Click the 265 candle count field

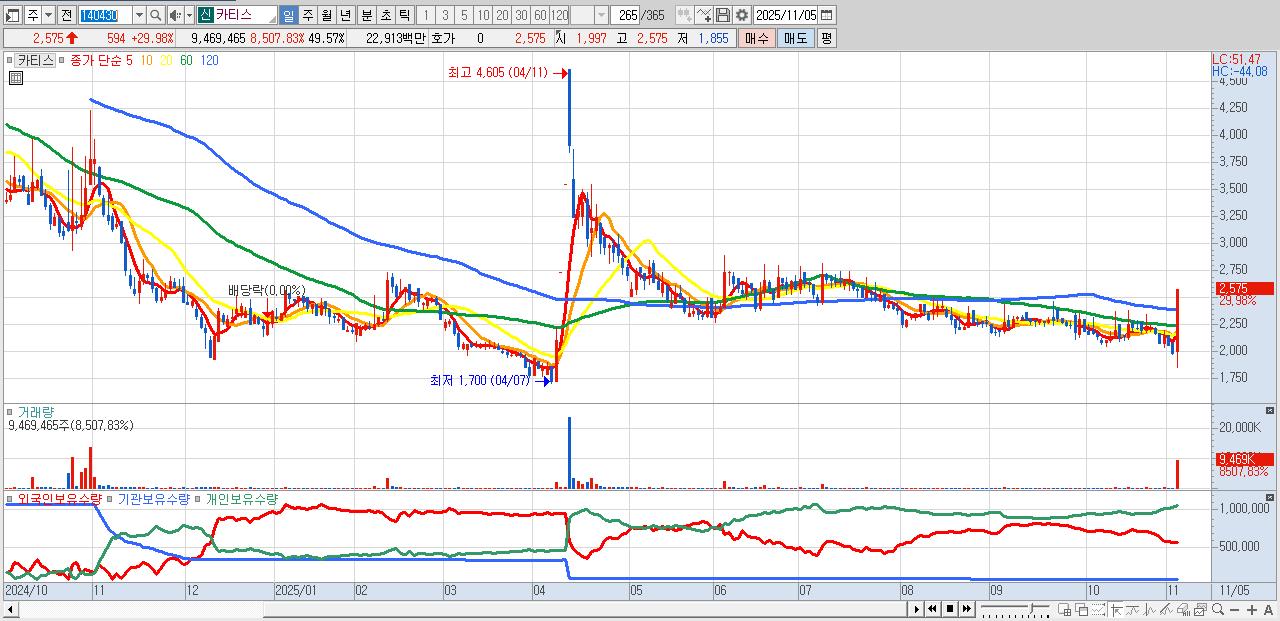(x=626, y=15)
